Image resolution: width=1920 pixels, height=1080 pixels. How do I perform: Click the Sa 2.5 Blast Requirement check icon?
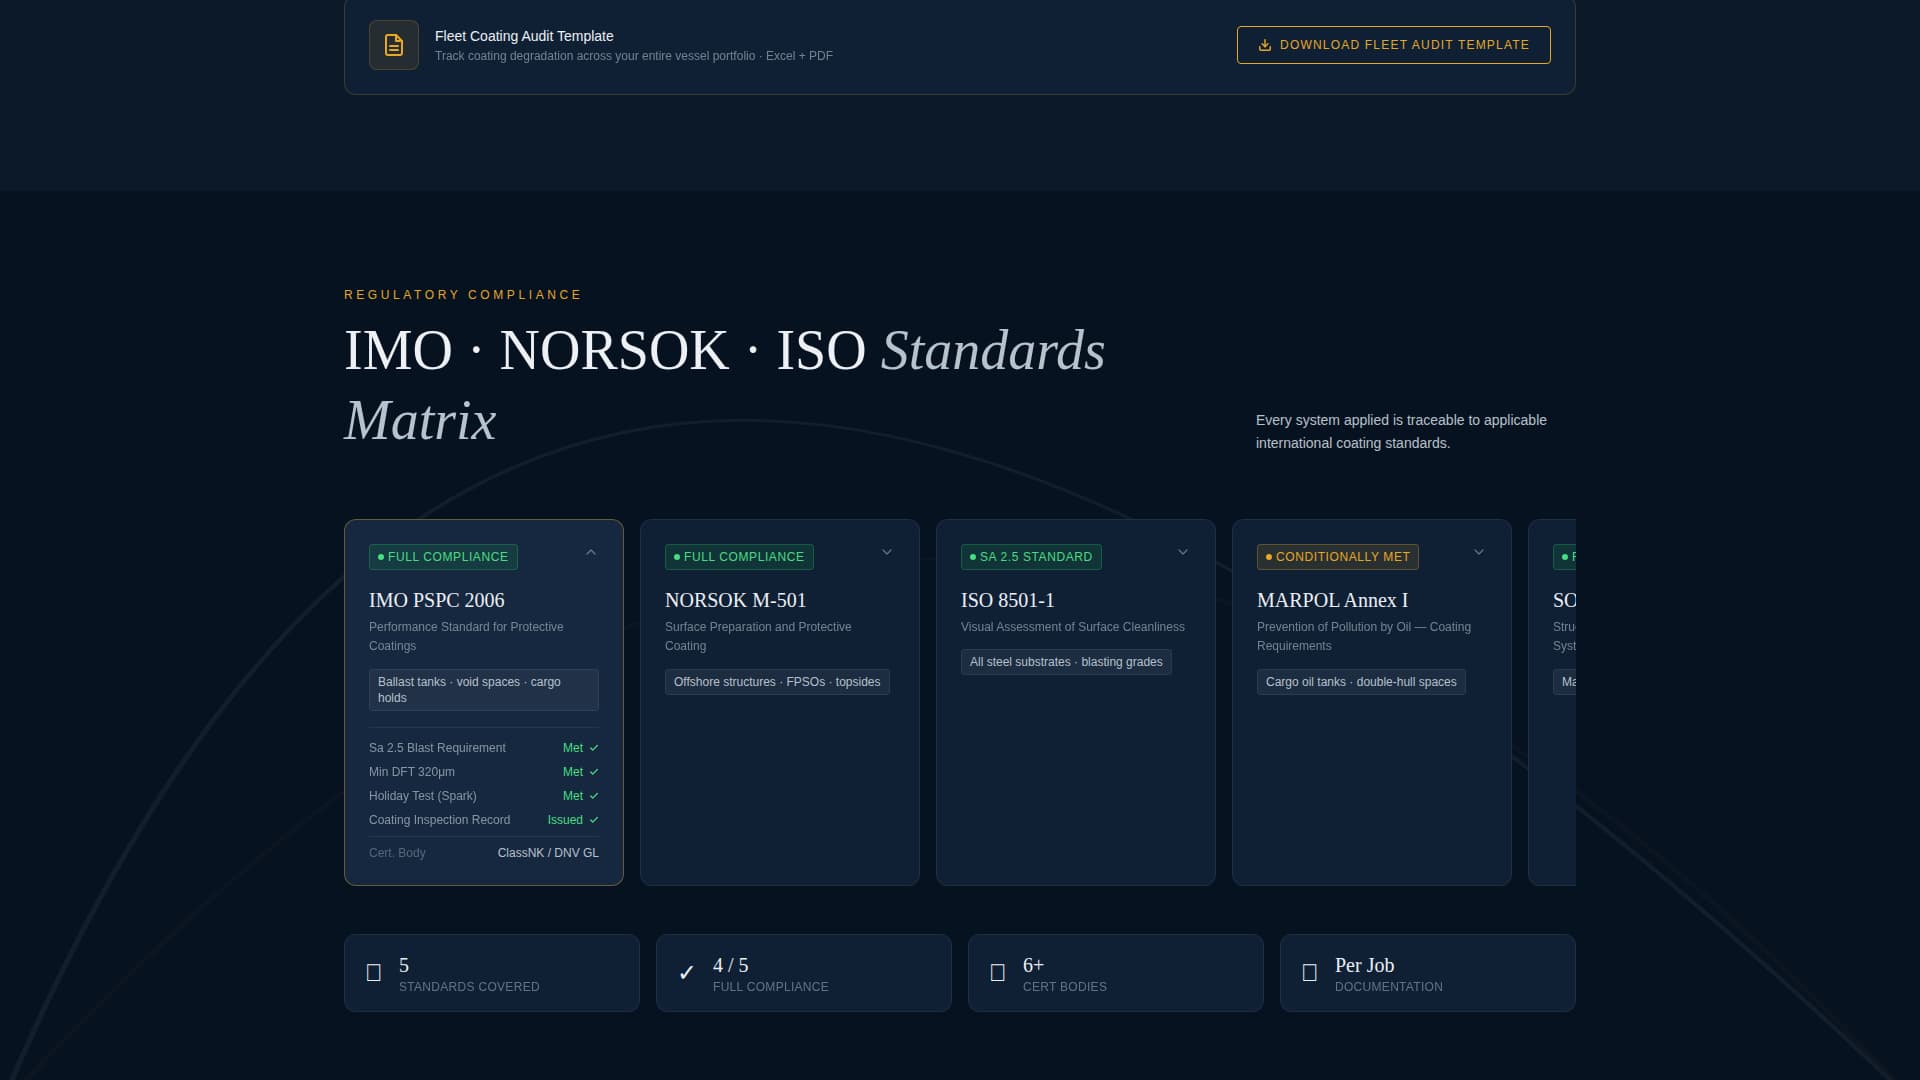click(594, 748)
